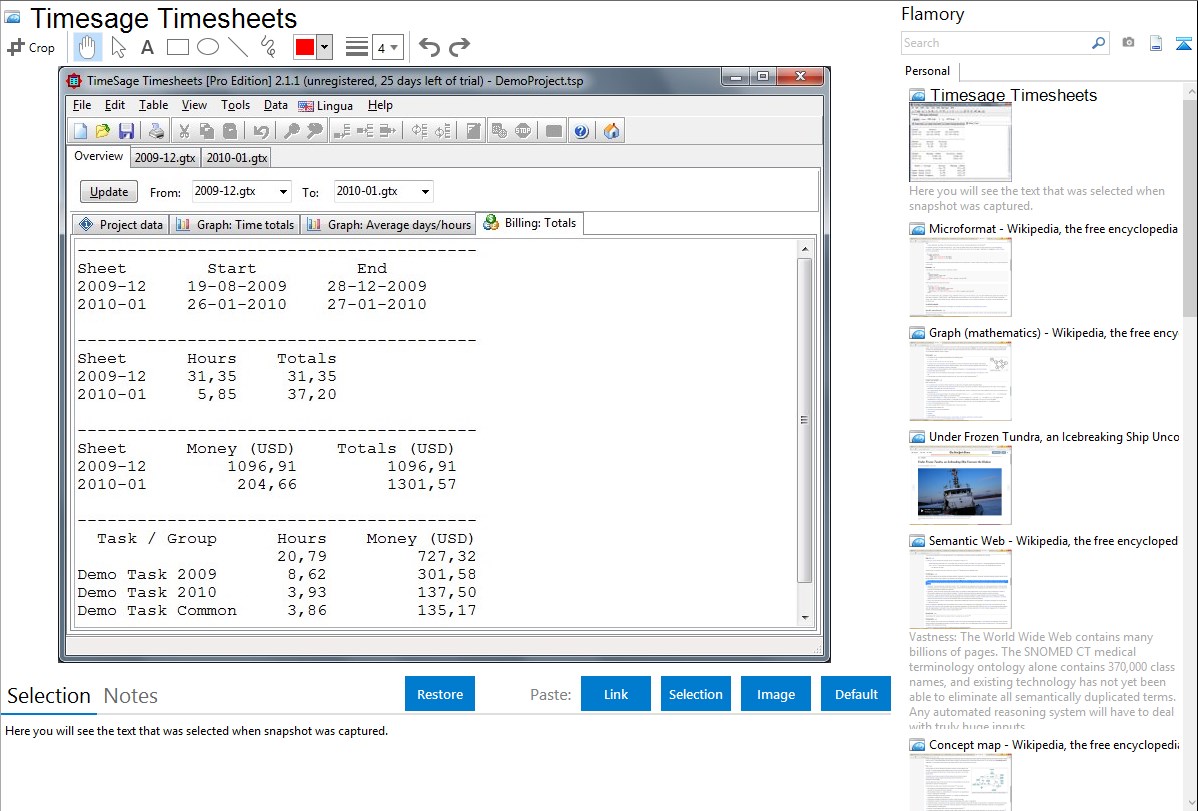This screenshot has height=811, width=1198.
Task: Open the Tools menu
Action: pos(235,105)
